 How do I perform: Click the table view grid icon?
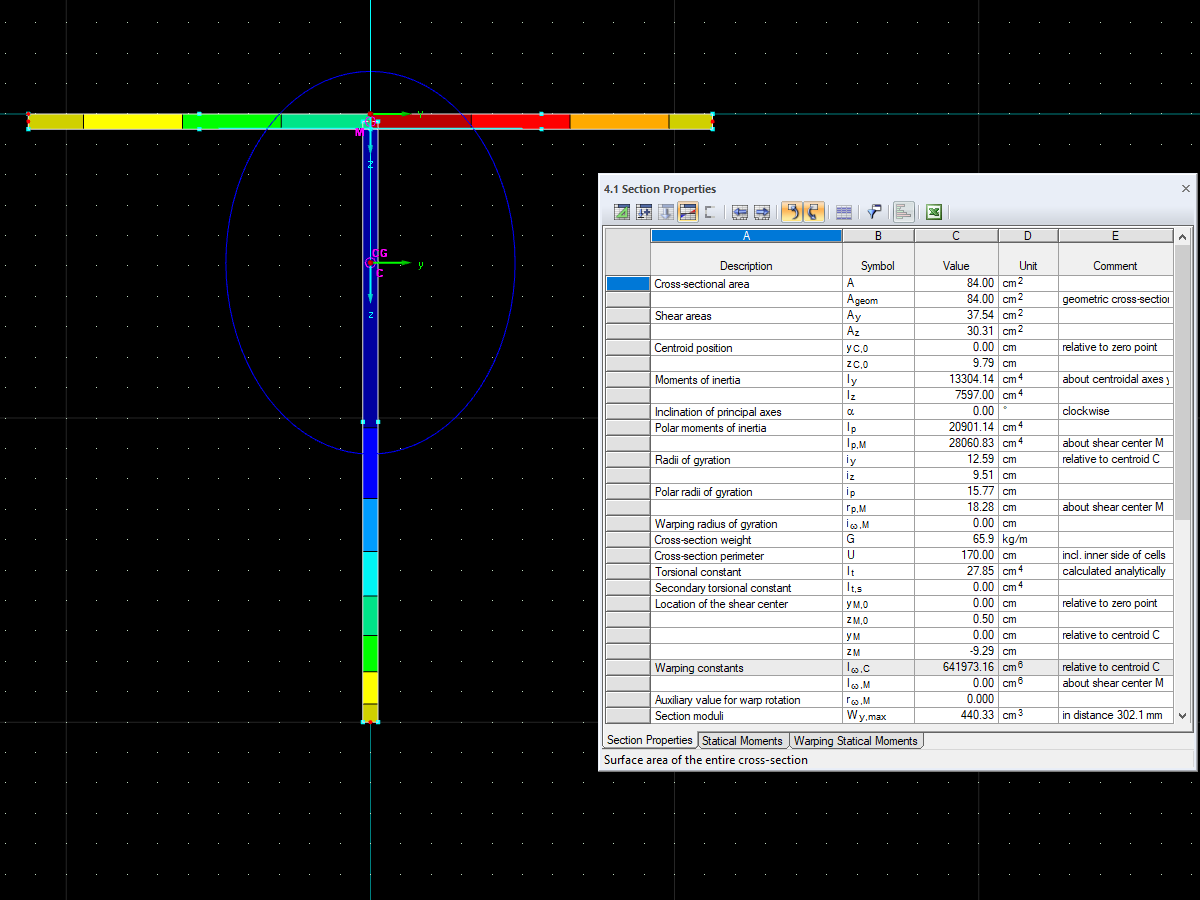(x=843, y=211)
